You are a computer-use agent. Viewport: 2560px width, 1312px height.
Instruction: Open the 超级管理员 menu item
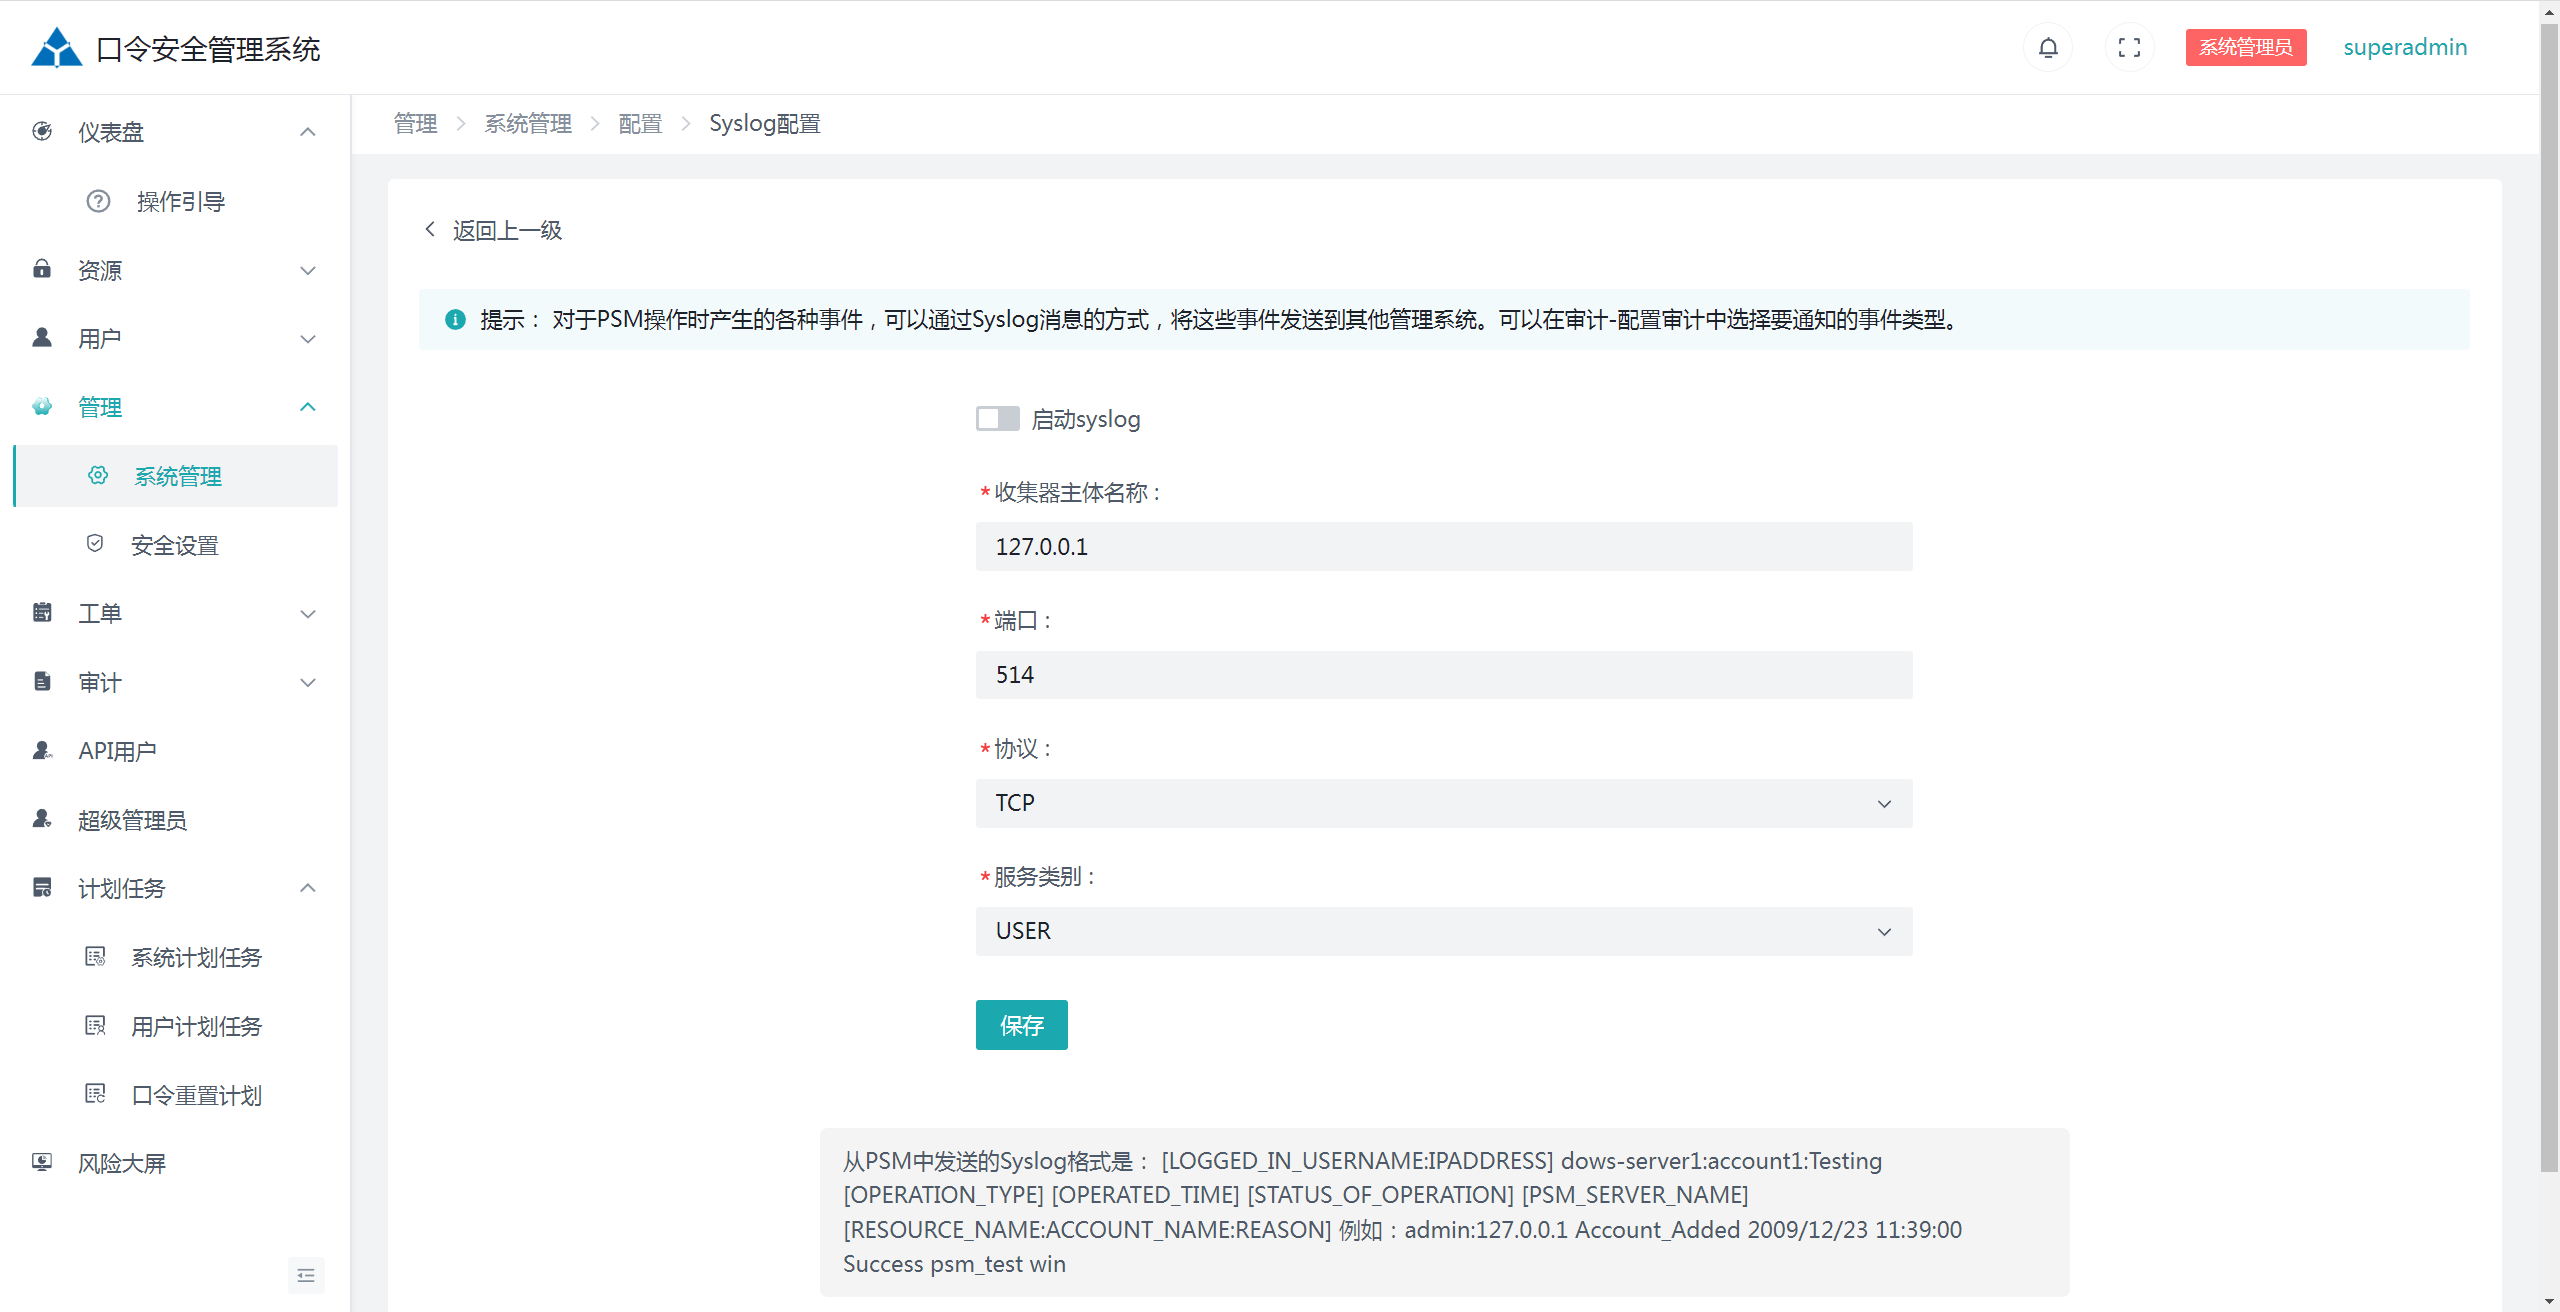(132, 820)
